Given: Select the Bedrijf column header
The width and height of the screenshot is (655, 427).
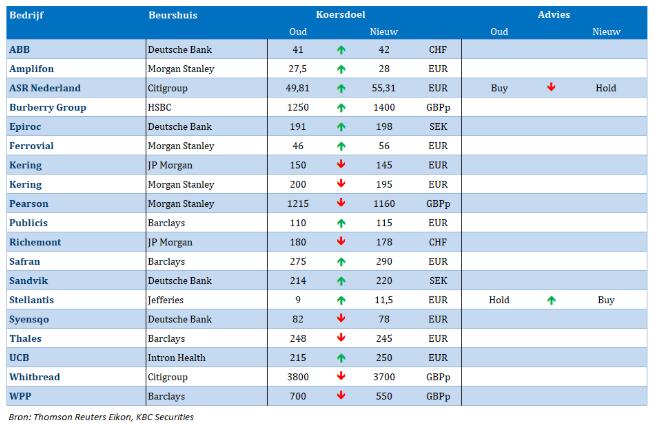Looking at the screenshot, I should (26, 15).
